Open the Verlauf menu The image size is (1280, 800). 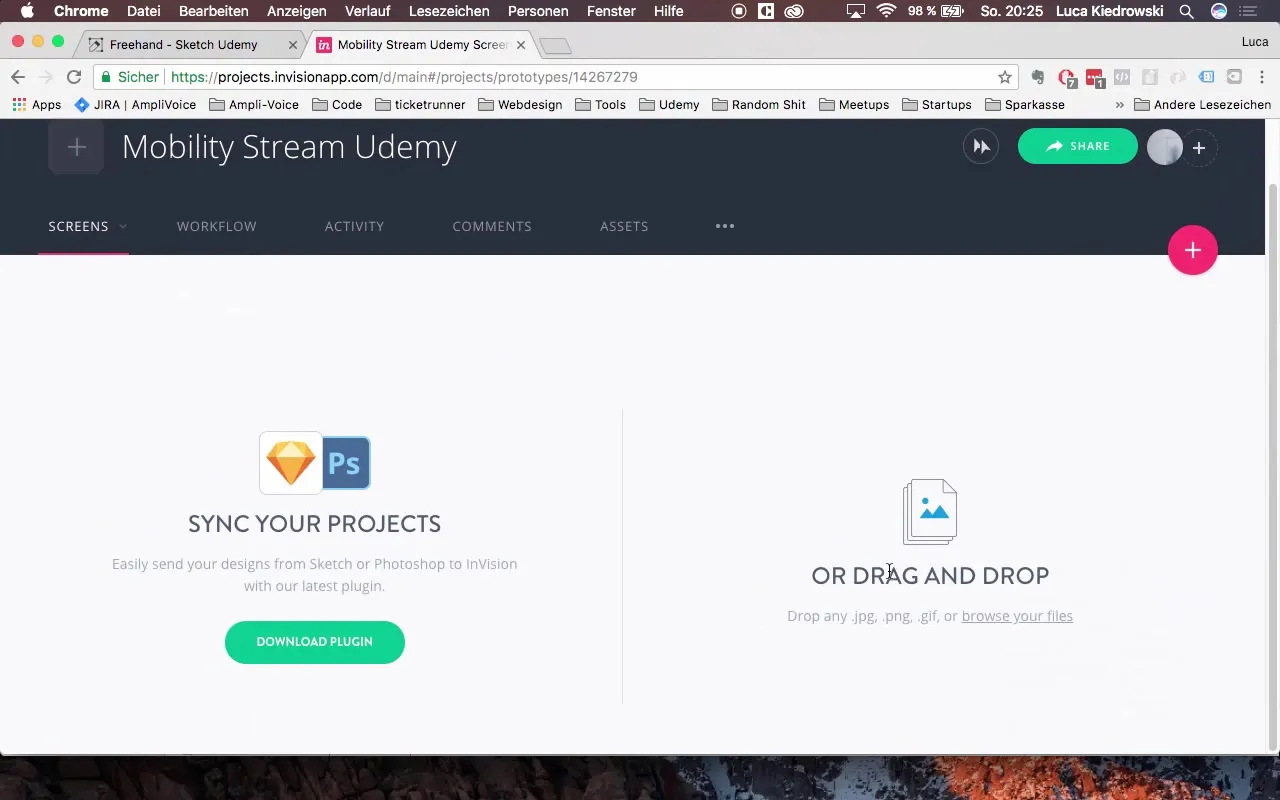pyautogui.click(x=368, y=11)
